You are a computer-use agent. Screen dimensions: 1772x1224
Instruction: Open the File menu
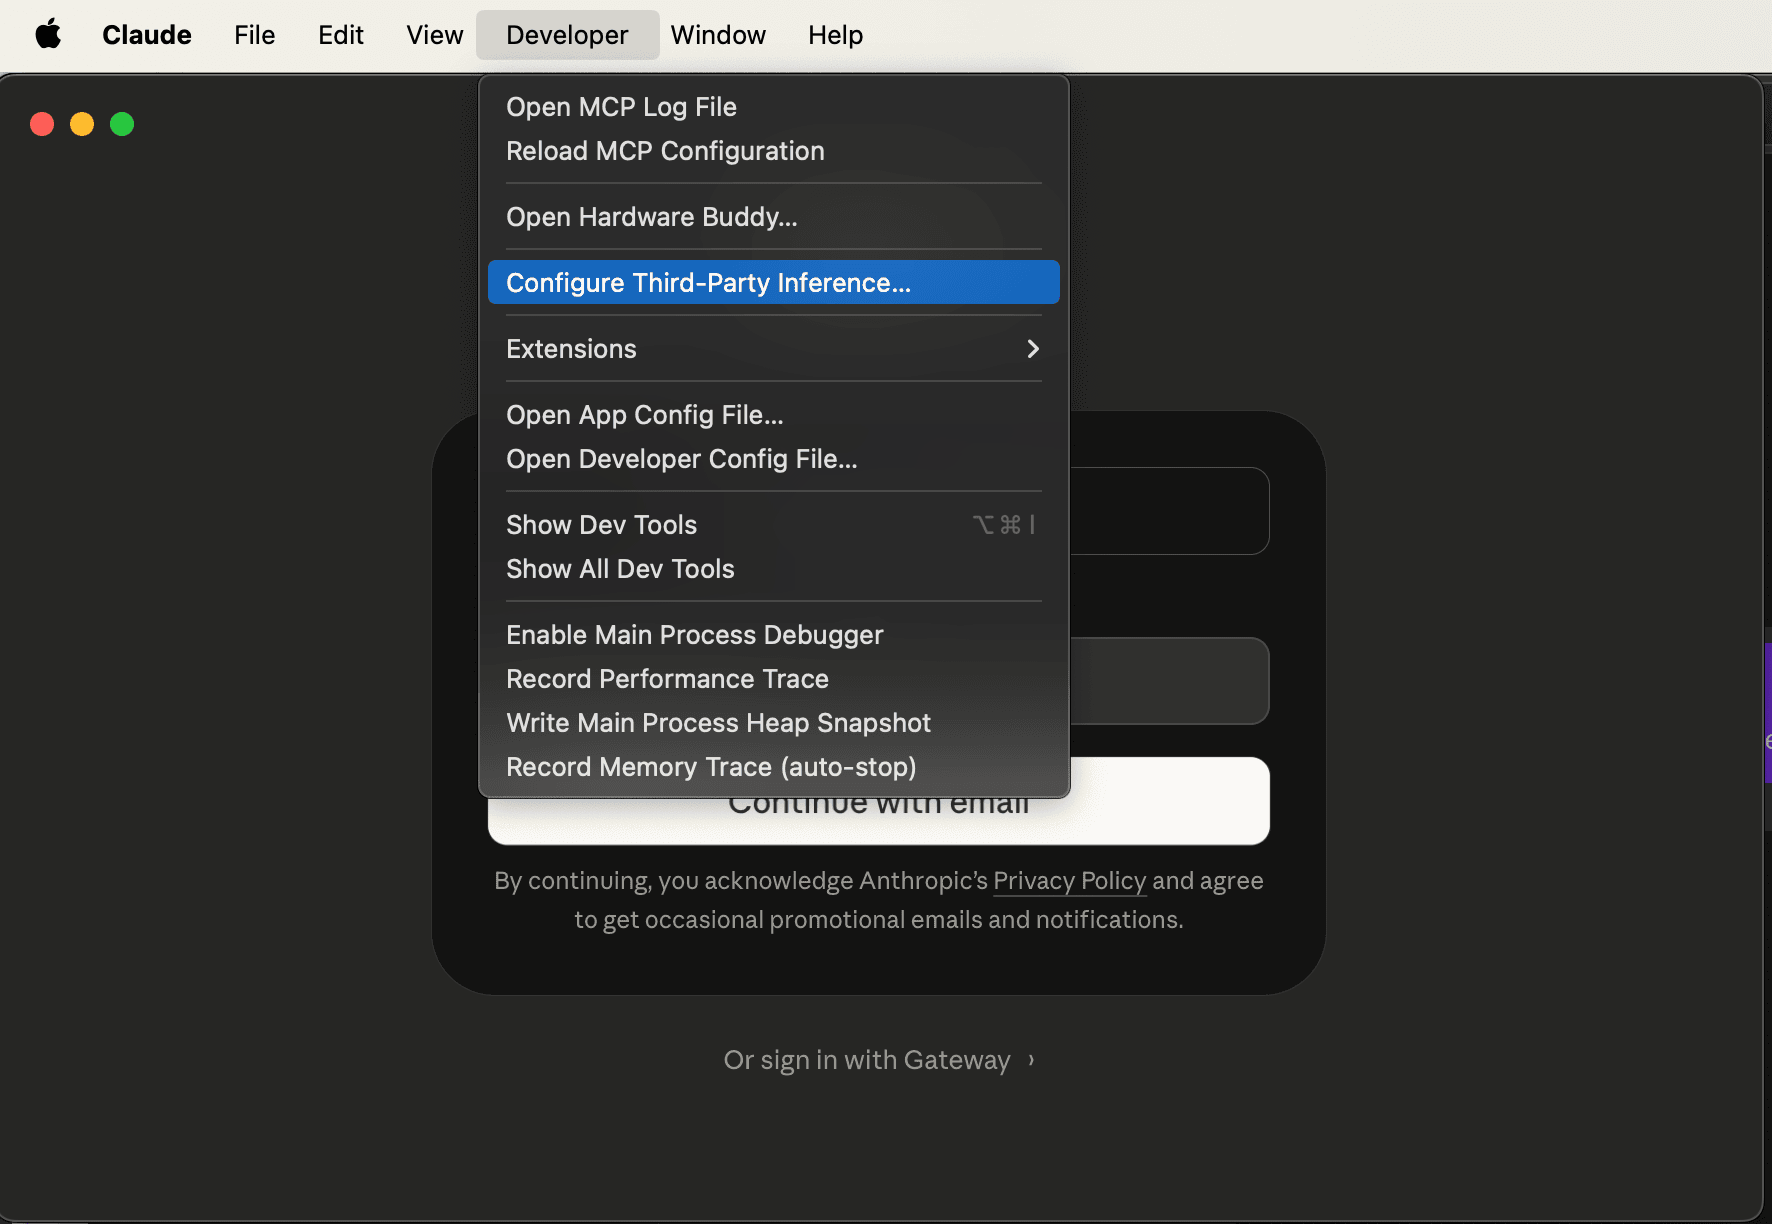[255, 35]
